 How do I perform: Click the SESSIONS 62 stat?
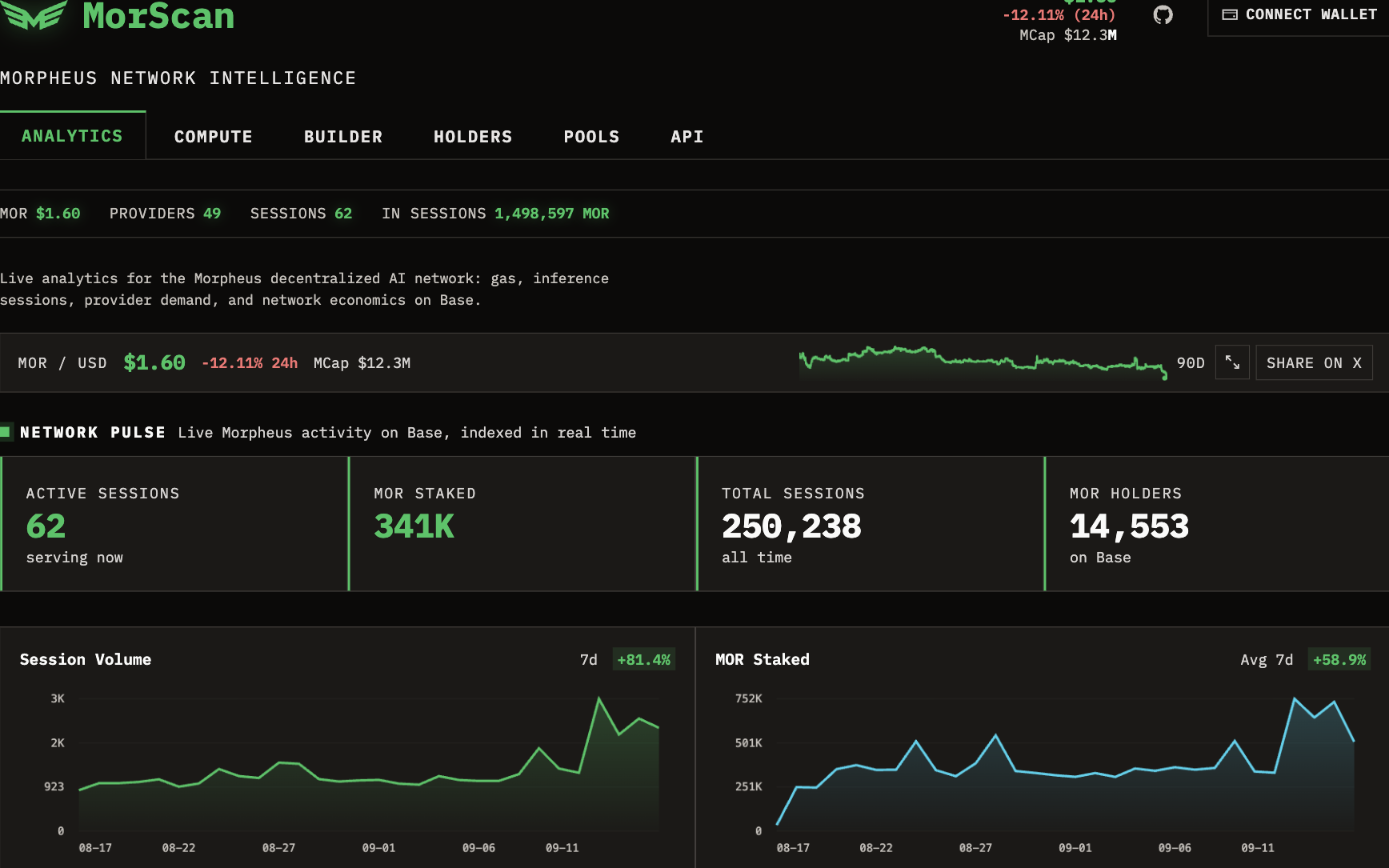tap(301, 213)
